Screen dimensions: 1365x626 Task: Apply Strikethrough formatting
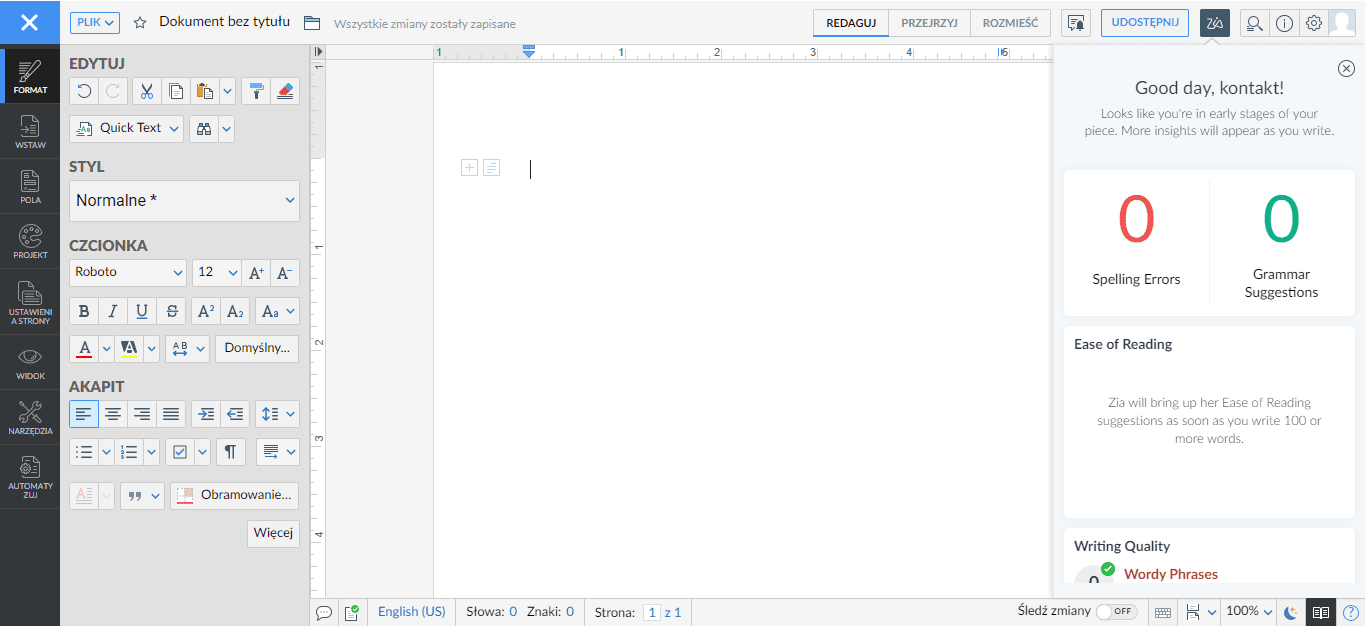coord(172,312)
